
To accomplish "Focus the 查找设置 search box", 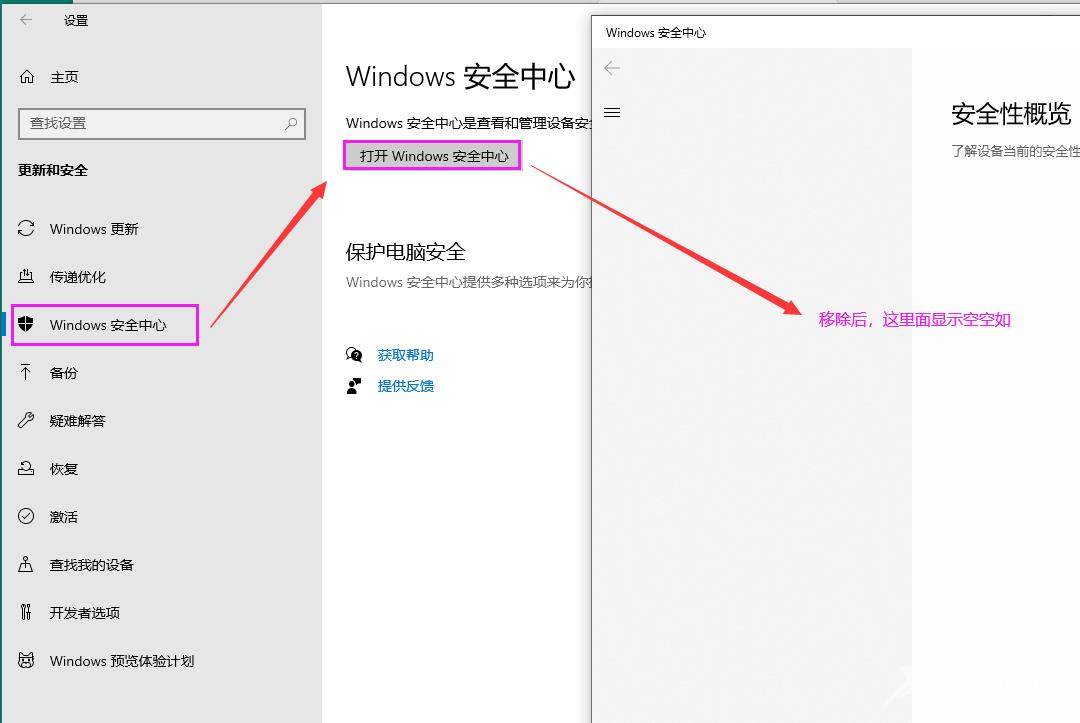I will tap(162, 124).
